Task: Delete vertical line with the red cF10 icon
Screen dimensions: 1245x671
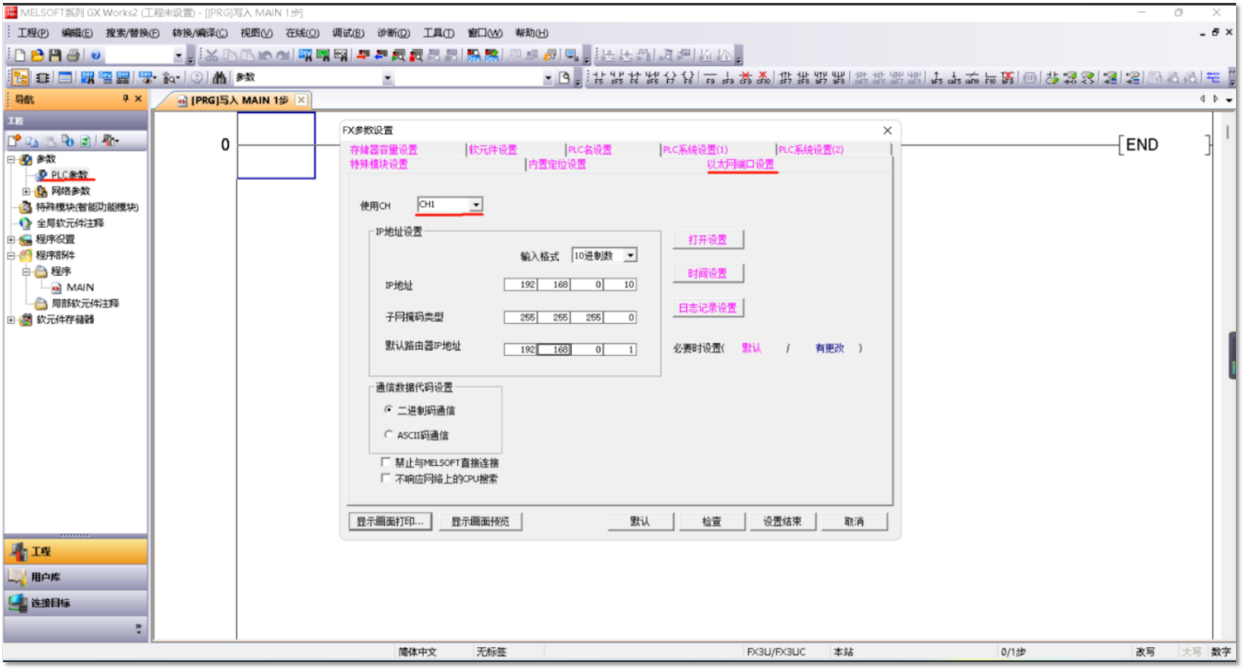Action: (764, 77)
